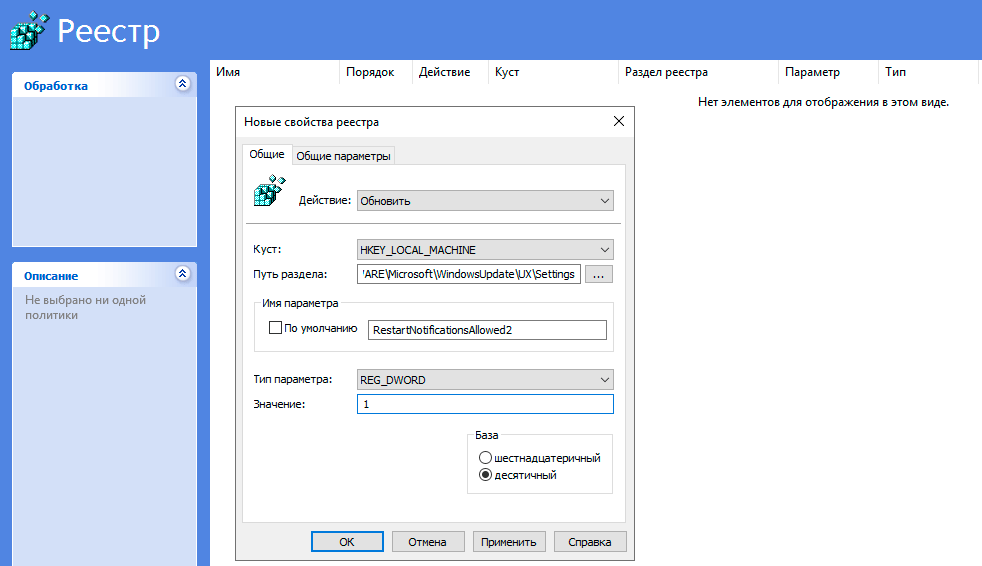Open the Куст dropdown HKEY_LOCAL_MACHINE
982x566 pixels.
(485, 250)
